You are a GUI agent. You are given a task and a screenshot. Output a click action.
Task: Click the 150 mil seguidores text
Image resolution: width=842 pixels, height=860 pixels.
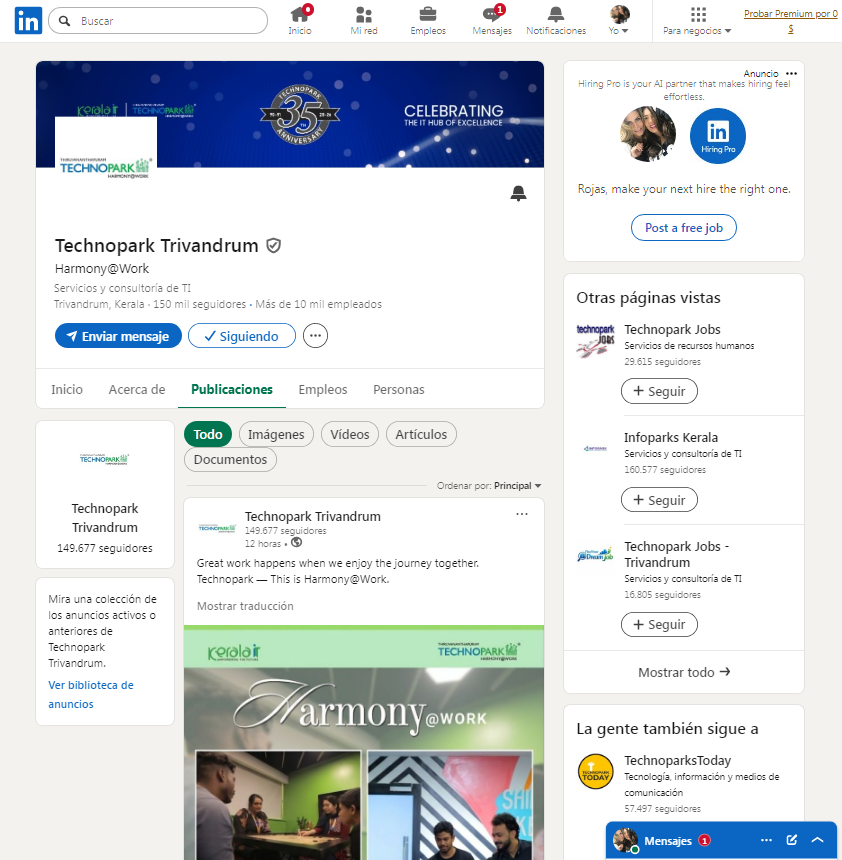(200, 304)
